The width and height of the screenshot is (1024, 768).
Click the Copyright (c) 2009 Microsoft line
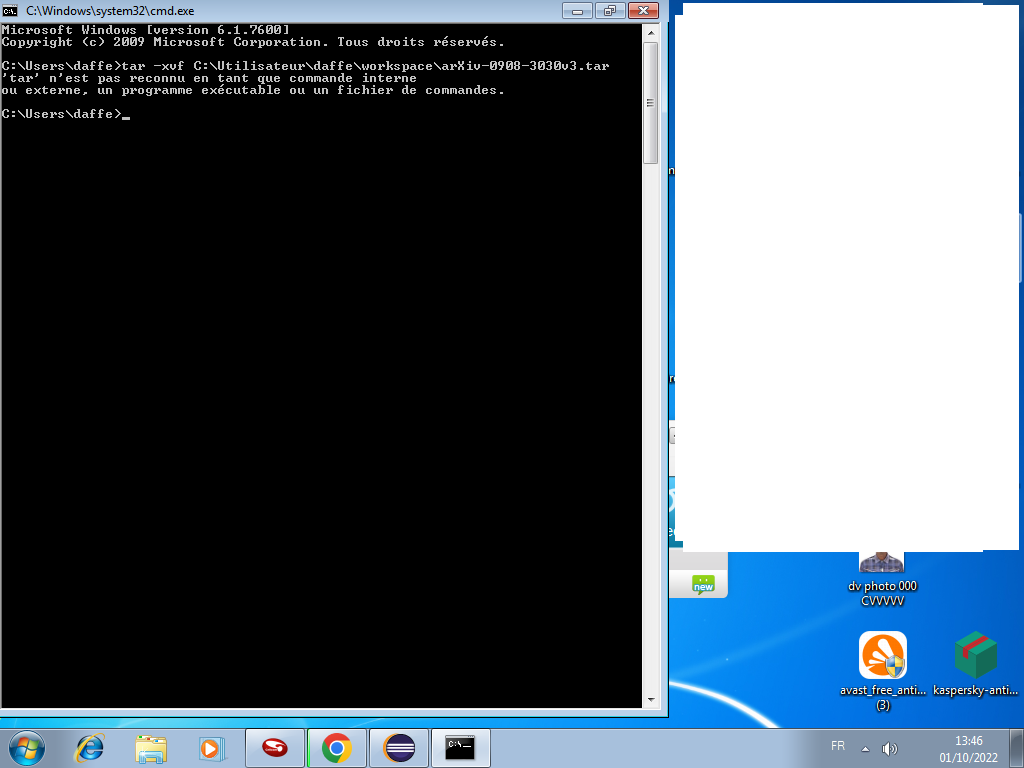[x=253, y=42]
